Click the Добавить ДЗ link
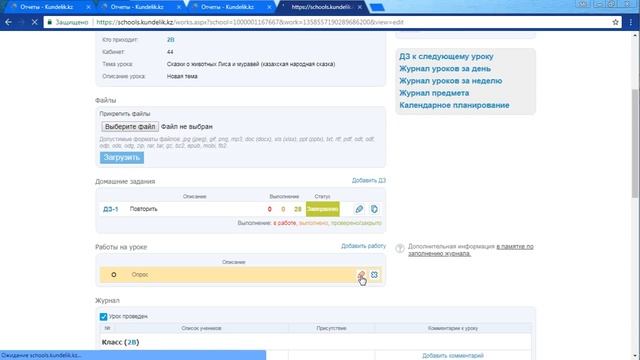This screenshot has width=640, height=360. point(369,180)
